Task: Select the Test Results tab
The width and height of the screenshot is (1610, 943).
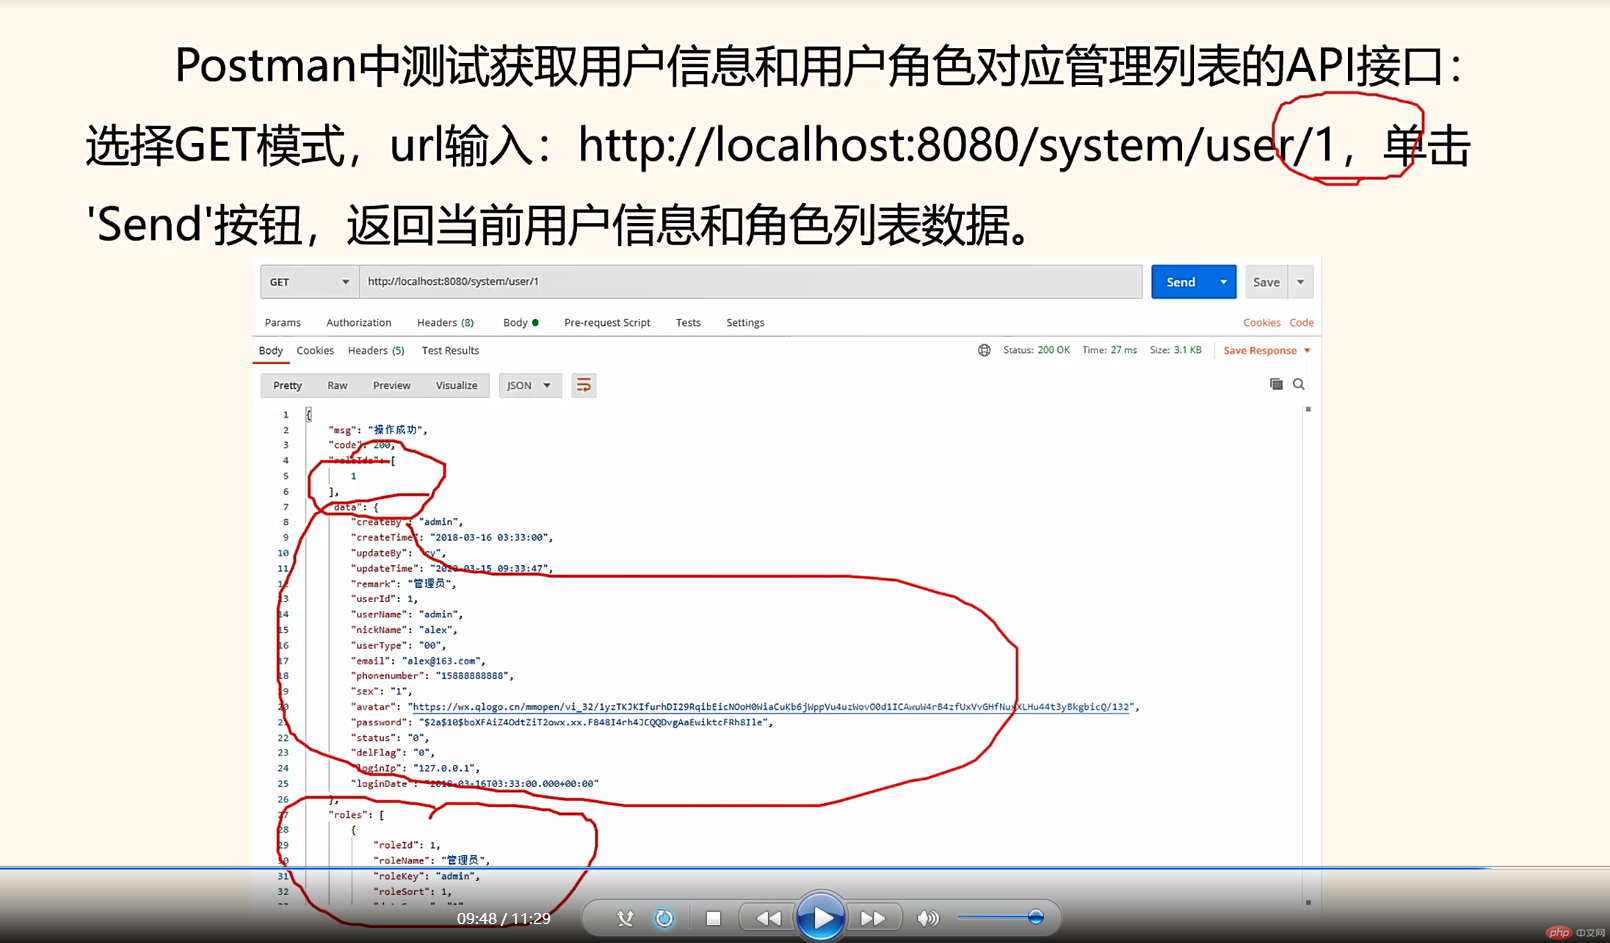Action: 450,351
